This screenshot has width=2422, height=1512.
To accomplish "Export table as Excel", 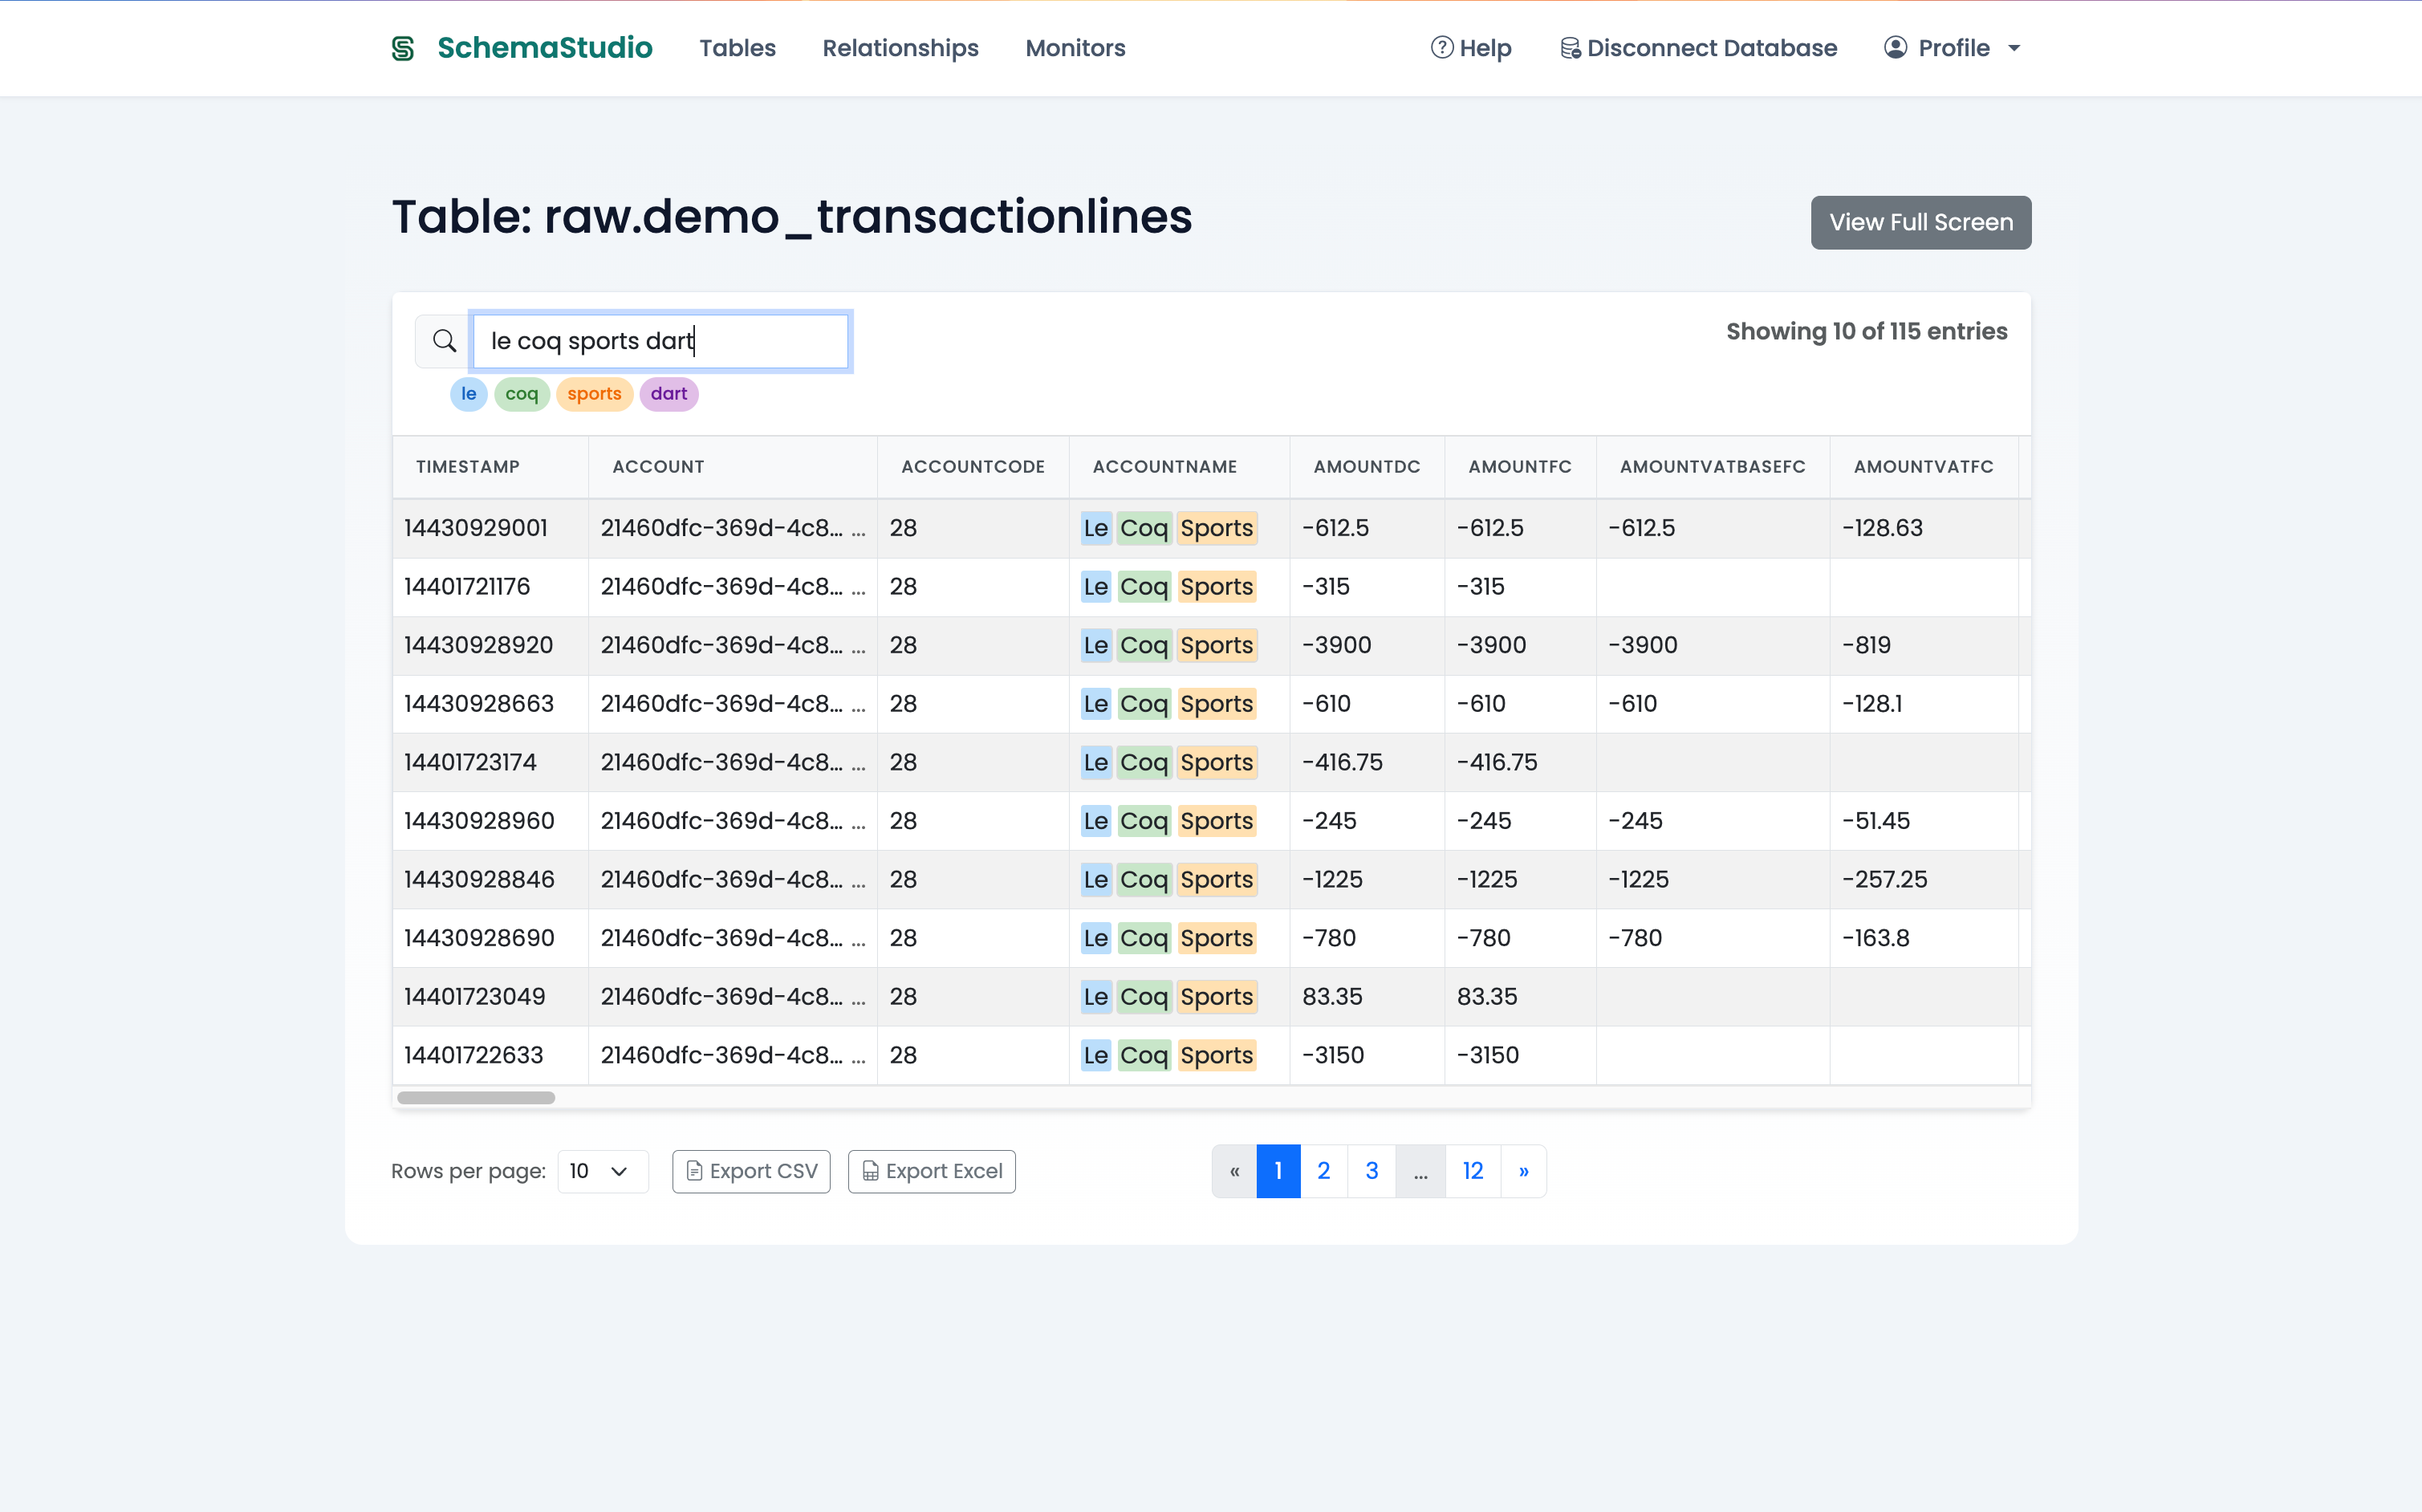I will (931, 1171).
